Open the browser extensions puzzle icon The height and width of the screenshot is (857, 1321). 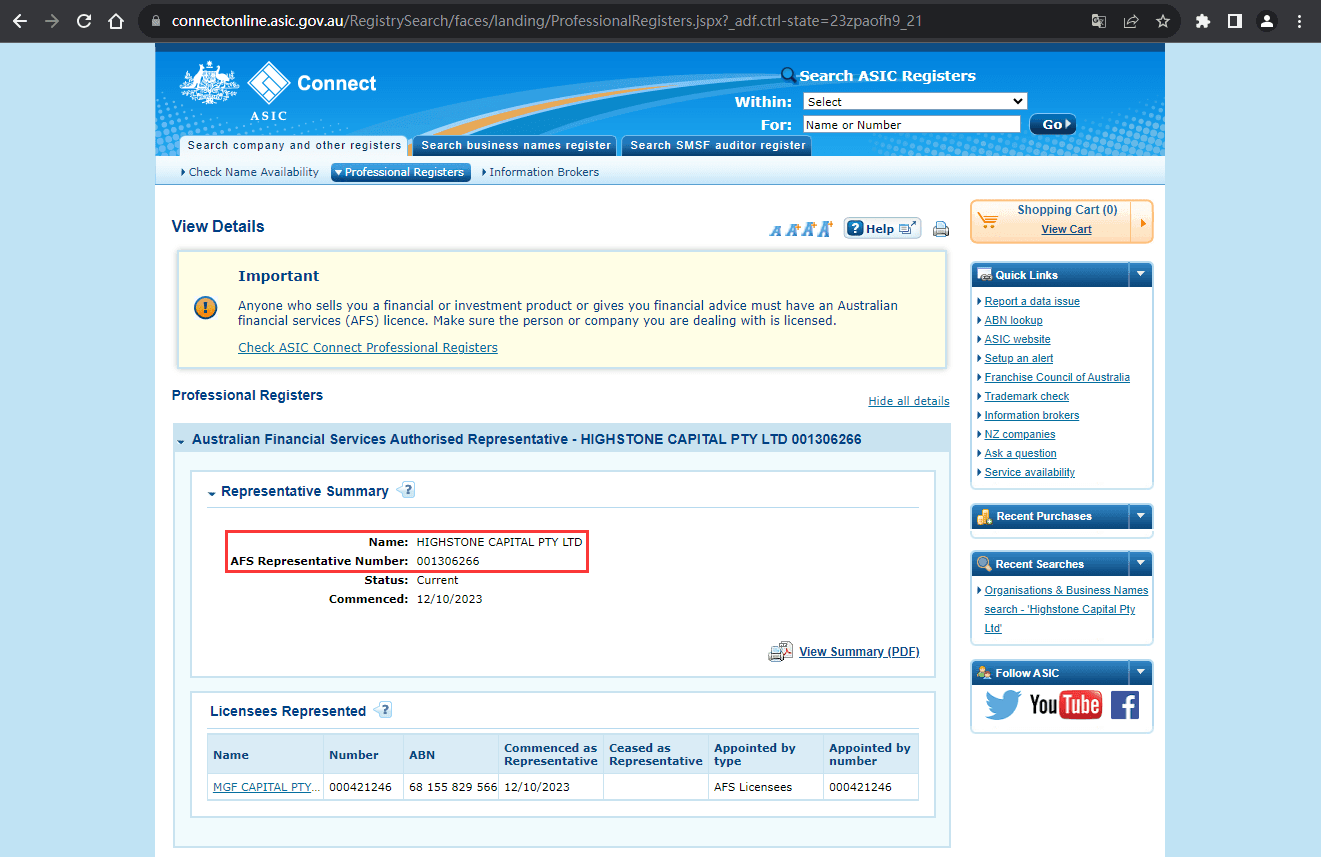[1203, 21]
